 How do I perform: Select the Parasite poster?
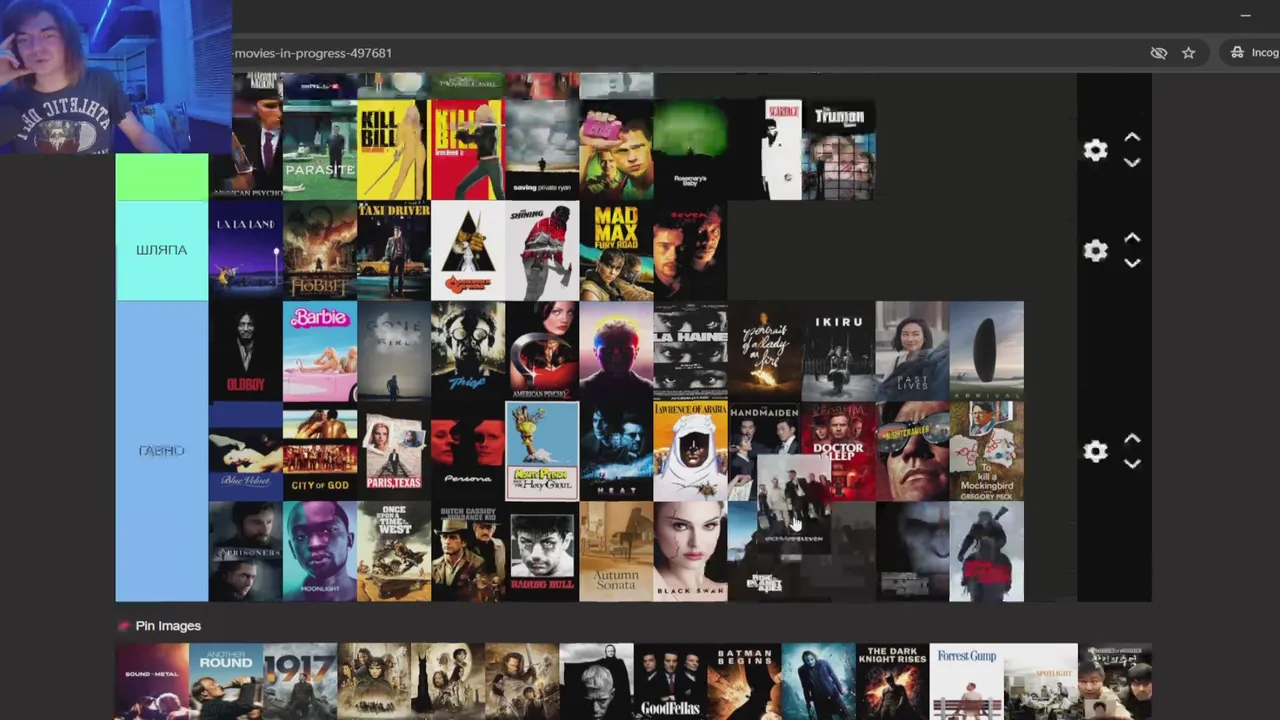(320, 150)
